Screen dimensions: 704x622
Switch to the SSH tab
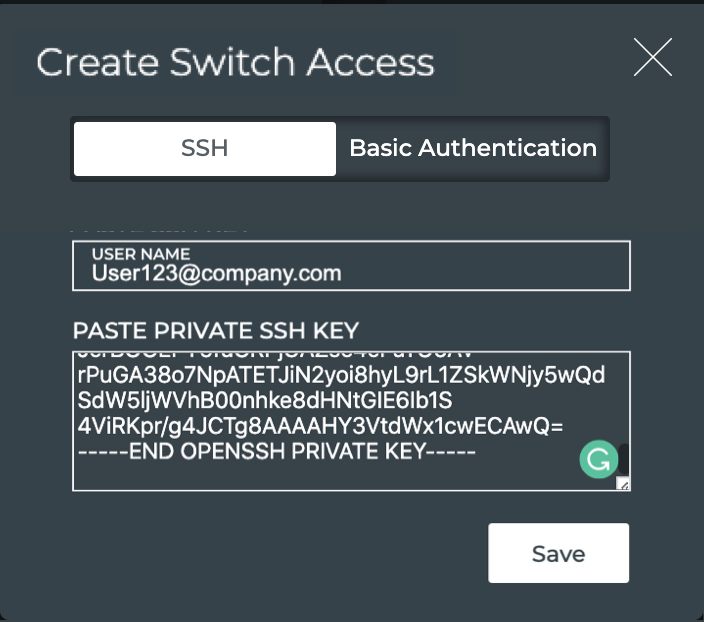[x=205, y=149]
